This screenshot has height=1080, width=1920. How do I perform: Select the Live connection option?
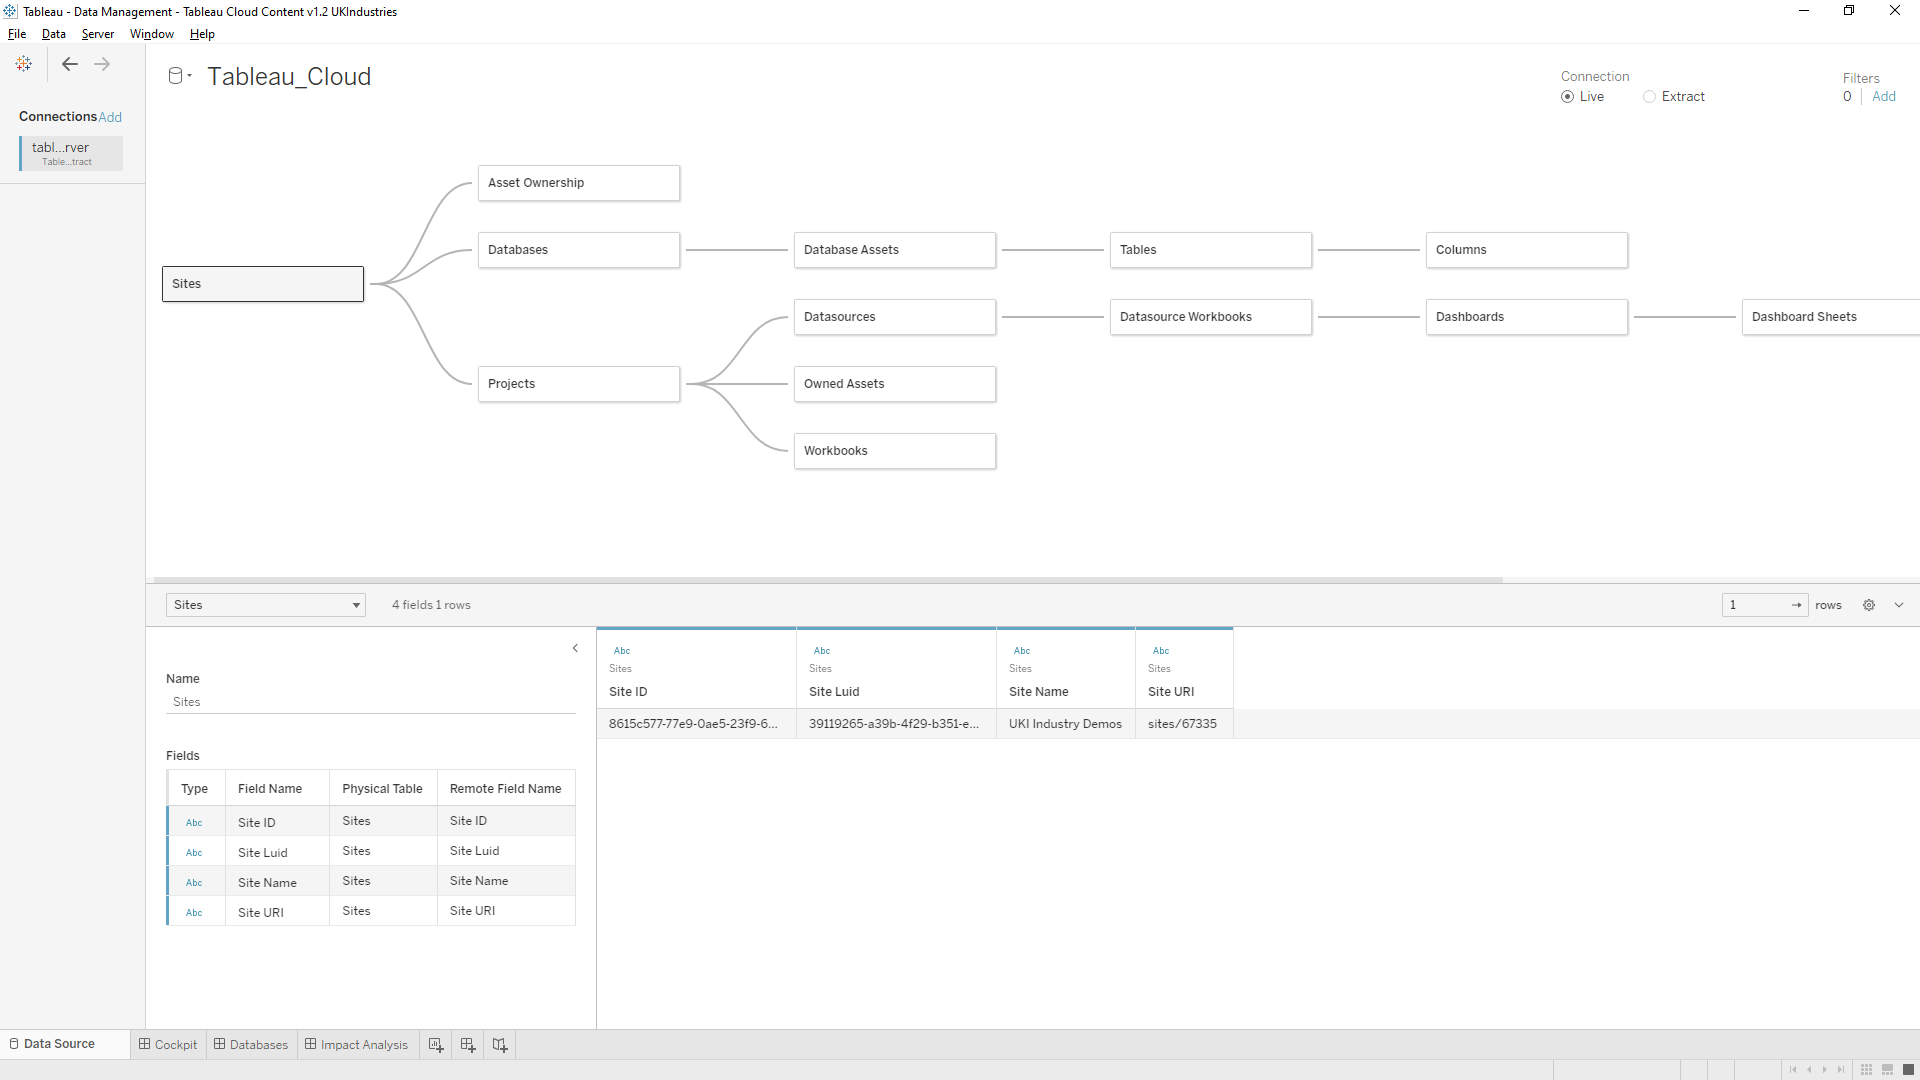pyautogui.click(x=1567, y=96)
